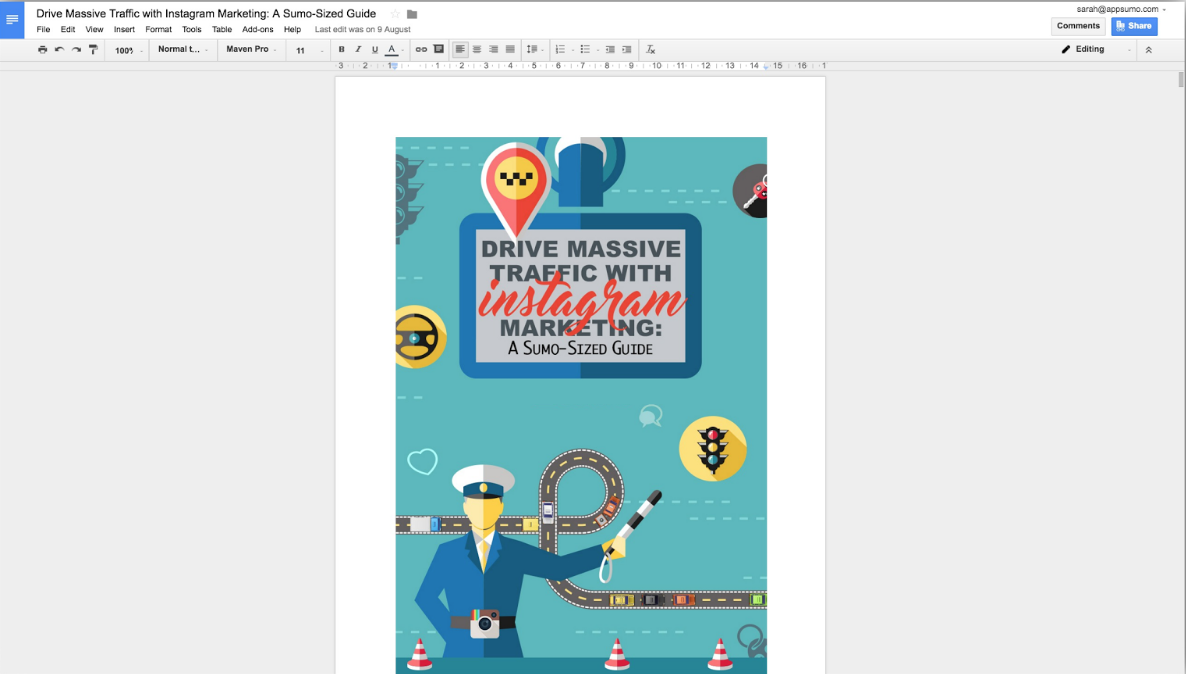1186x674 pixels.
Task: Move document to folder icon
Action: [412, 14]
